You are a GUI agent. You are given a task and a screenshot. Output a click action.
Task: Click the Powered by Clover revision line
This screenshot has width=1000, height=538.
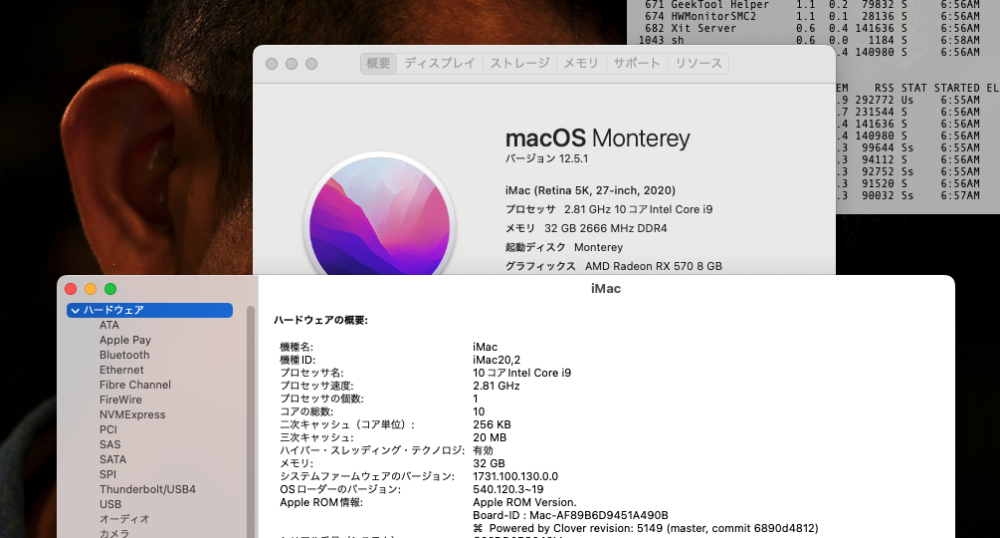click(x=645, y=528)
